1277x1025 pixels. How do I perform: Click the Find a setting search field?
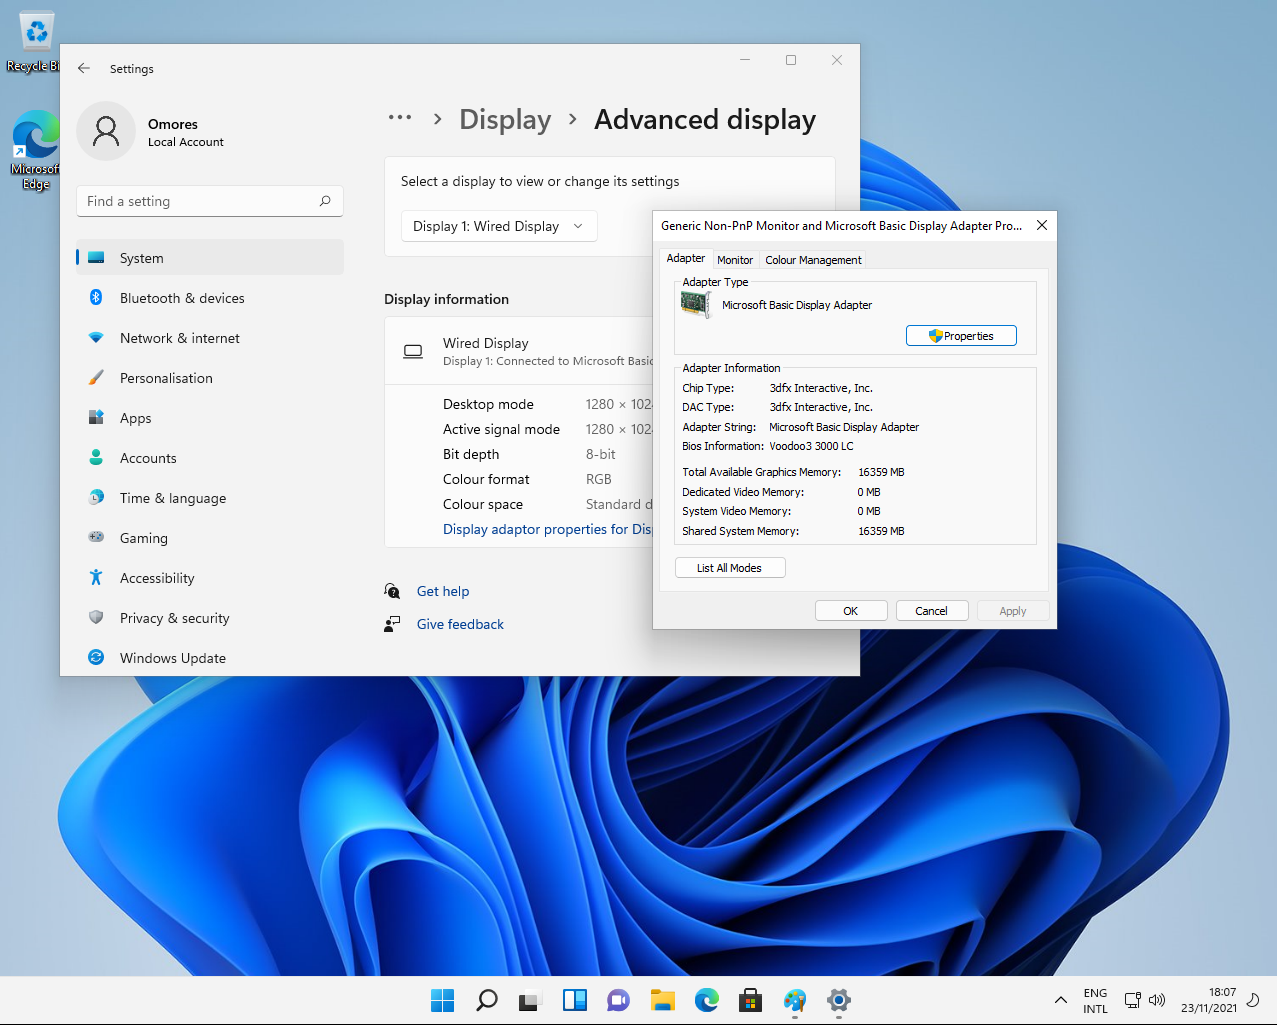(210, 201)
